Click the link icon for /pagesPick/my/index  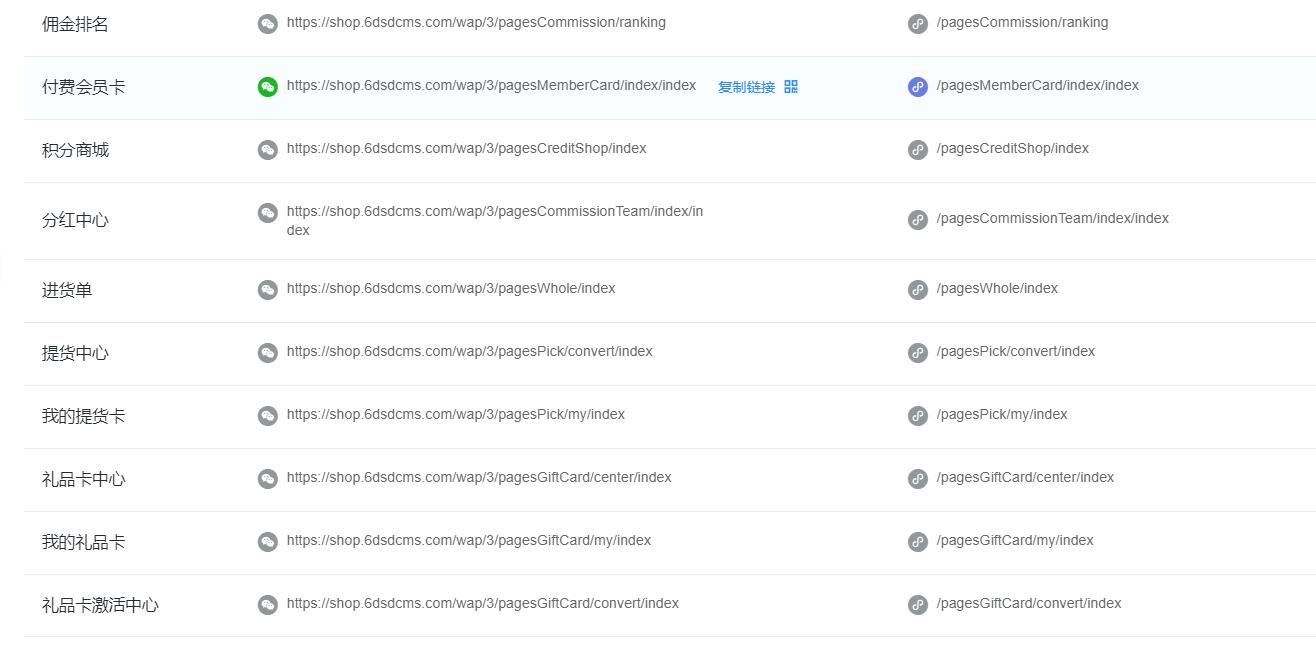[x=917, y=416]
